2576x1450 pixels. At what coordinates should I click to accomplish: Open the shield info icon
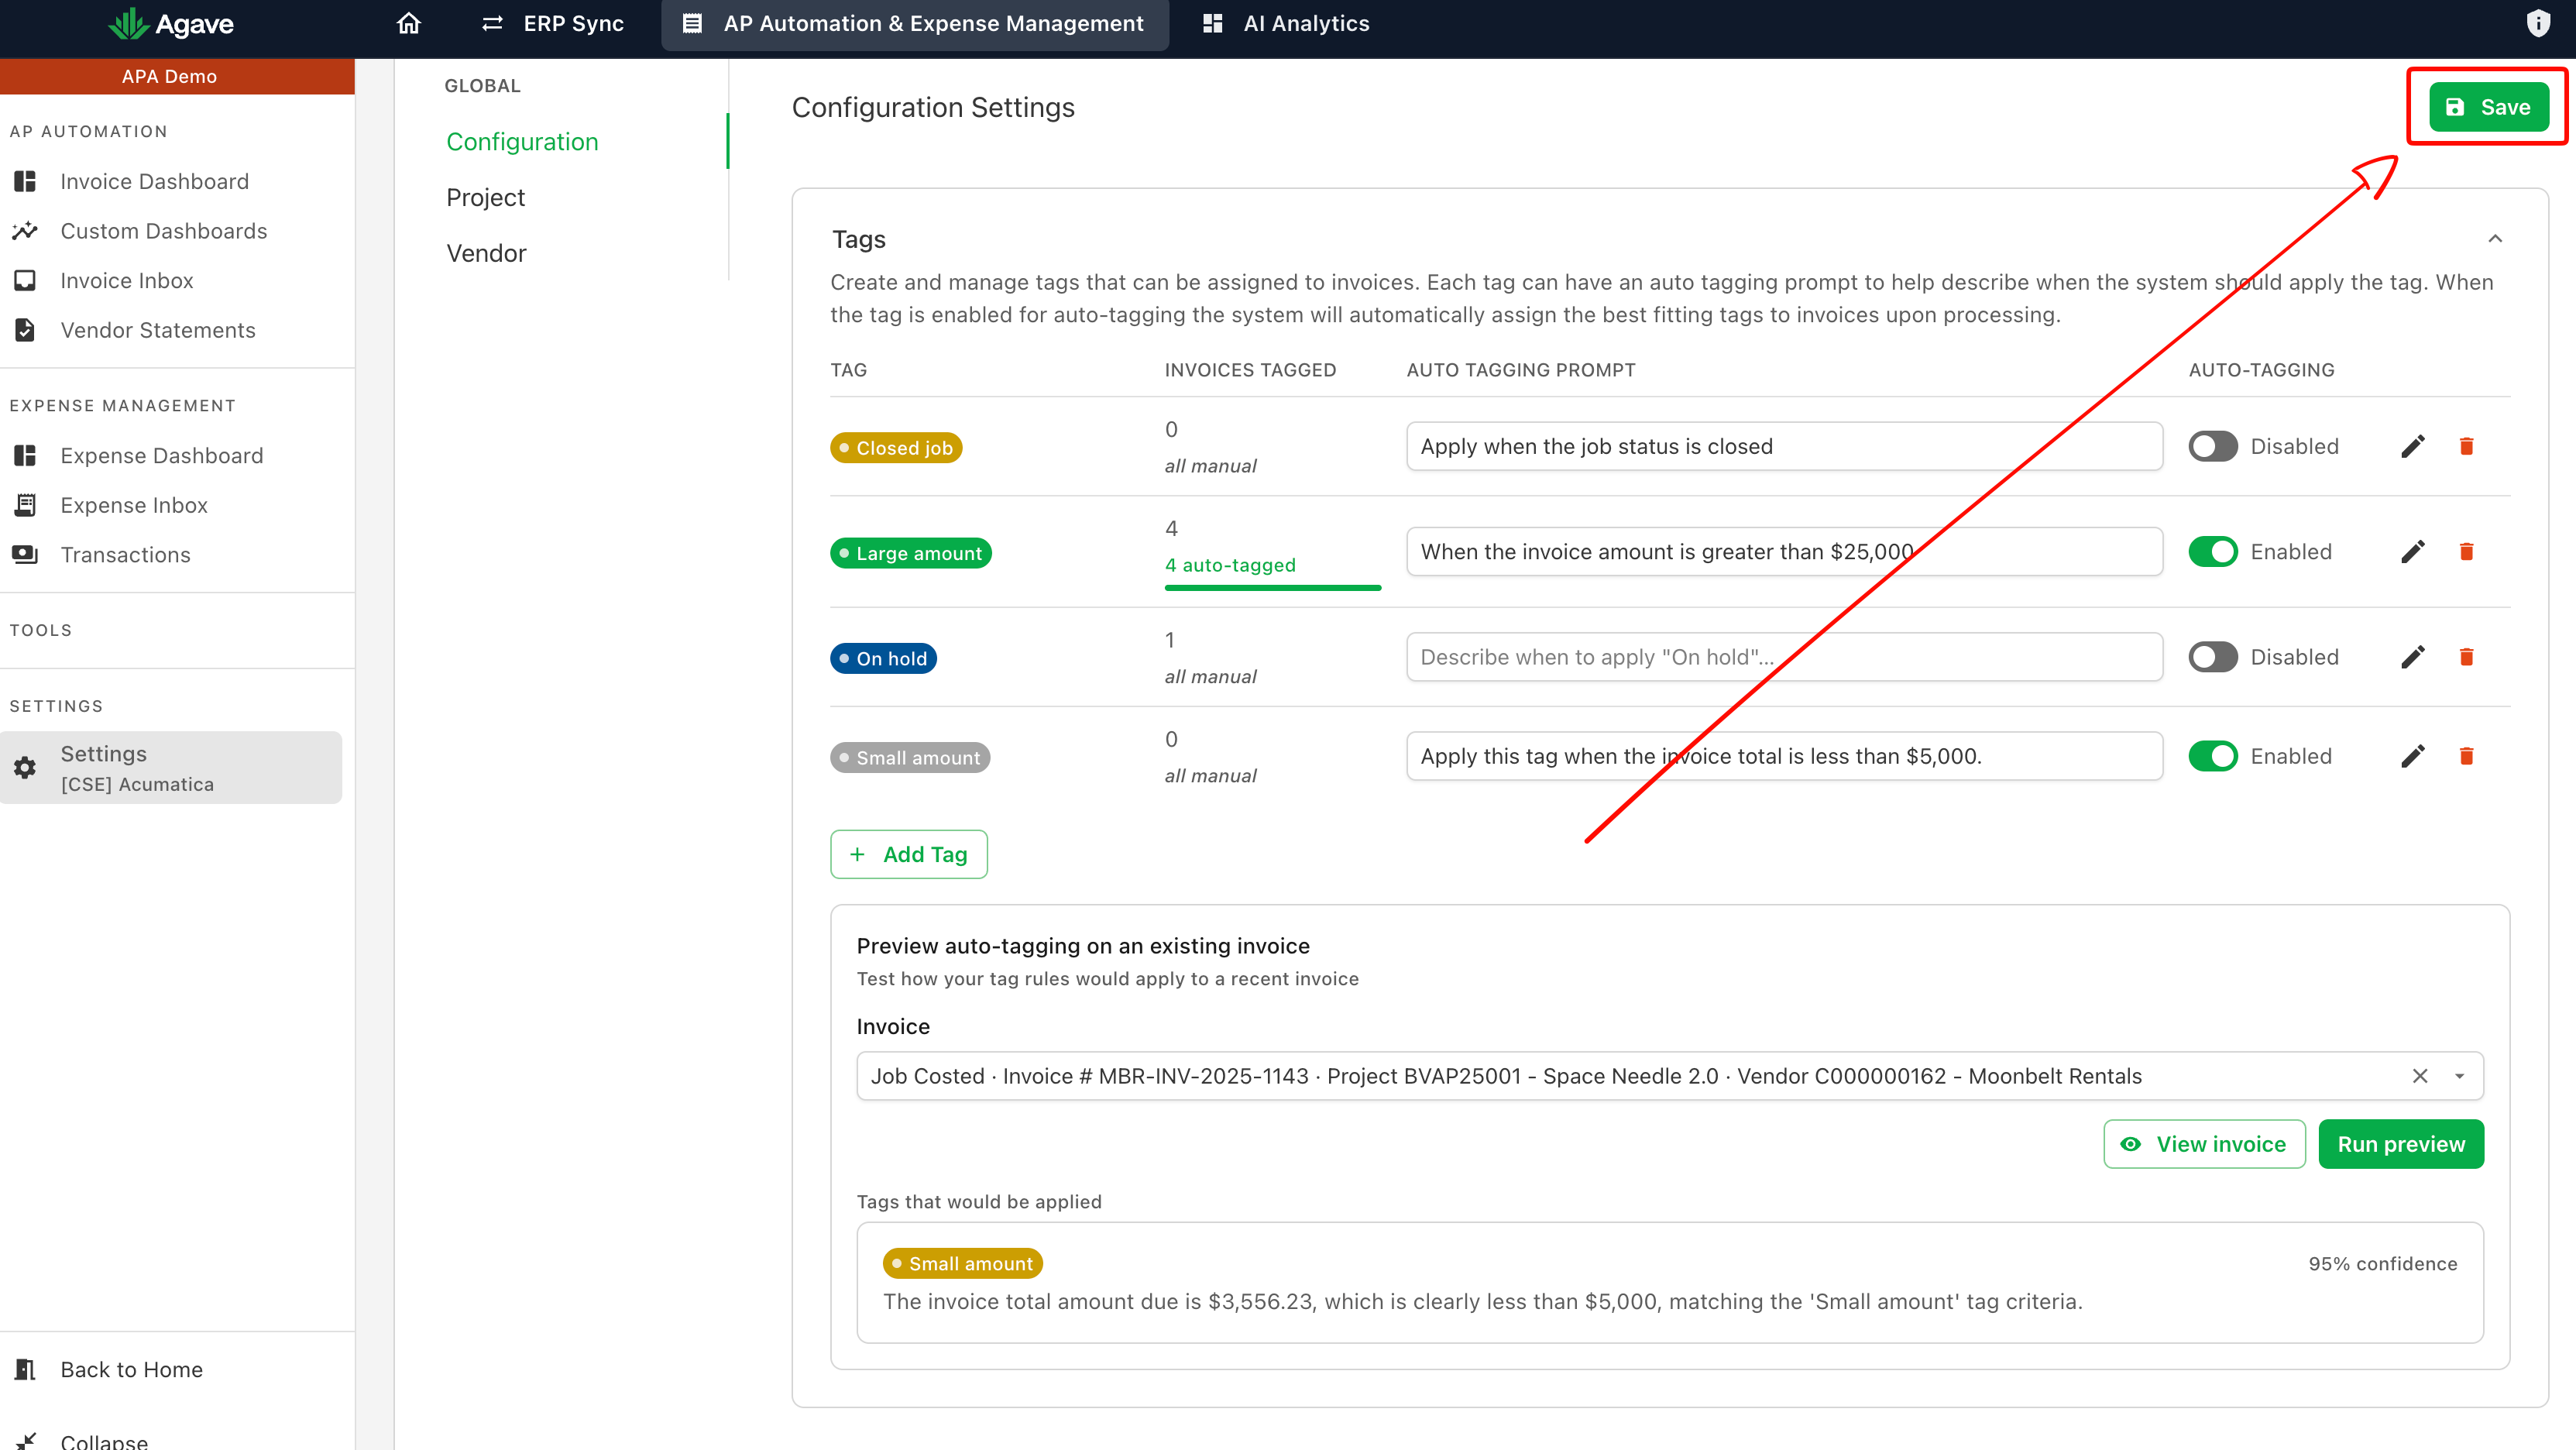pyautogui.click(x=2538, y=23)
